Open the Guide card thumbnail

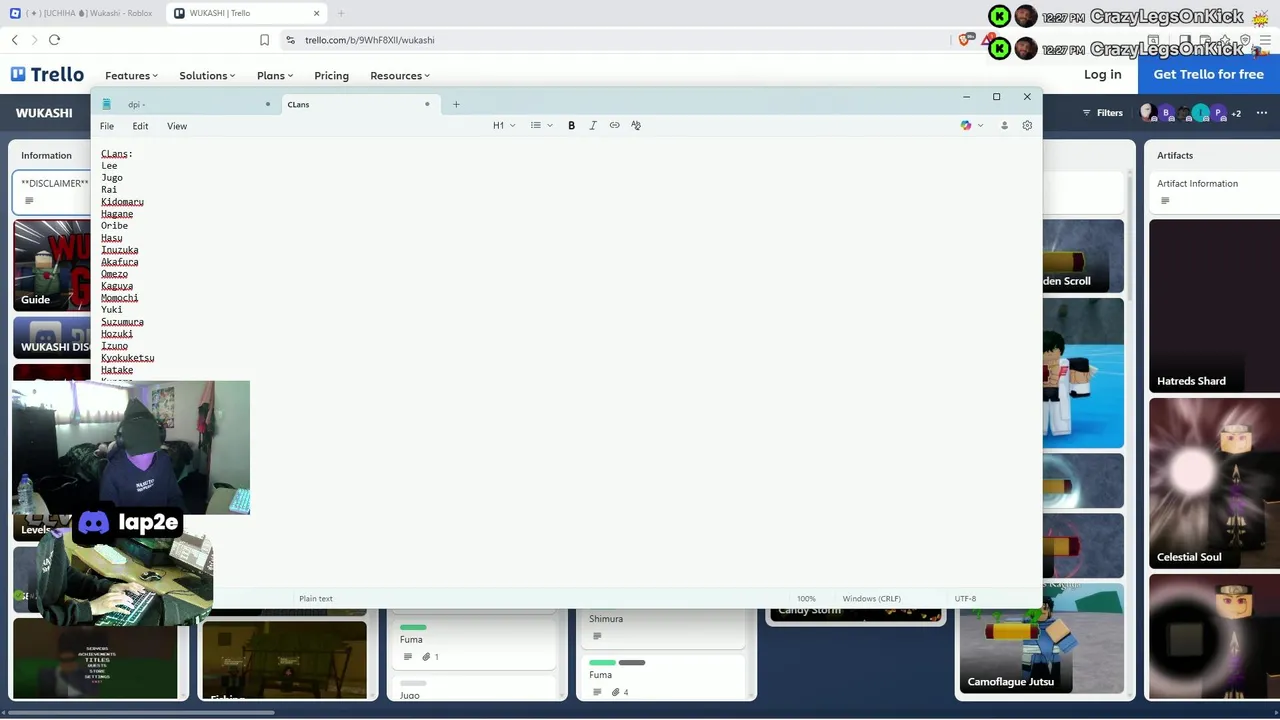click(x=52, y=265)
